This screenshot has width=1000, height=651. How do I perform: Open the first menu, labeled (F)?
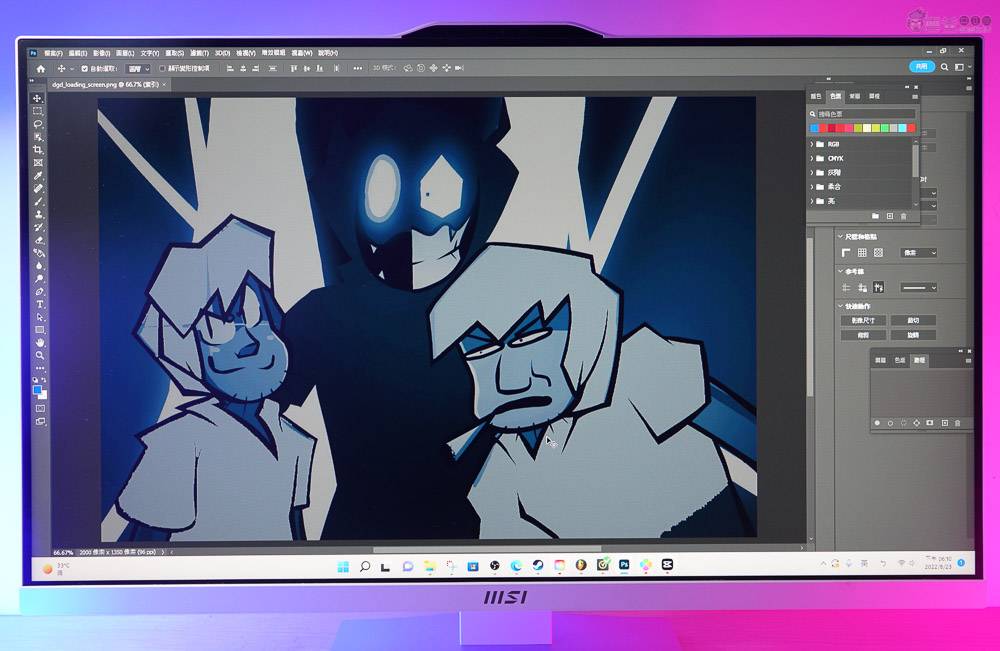[x=53, y=53]
